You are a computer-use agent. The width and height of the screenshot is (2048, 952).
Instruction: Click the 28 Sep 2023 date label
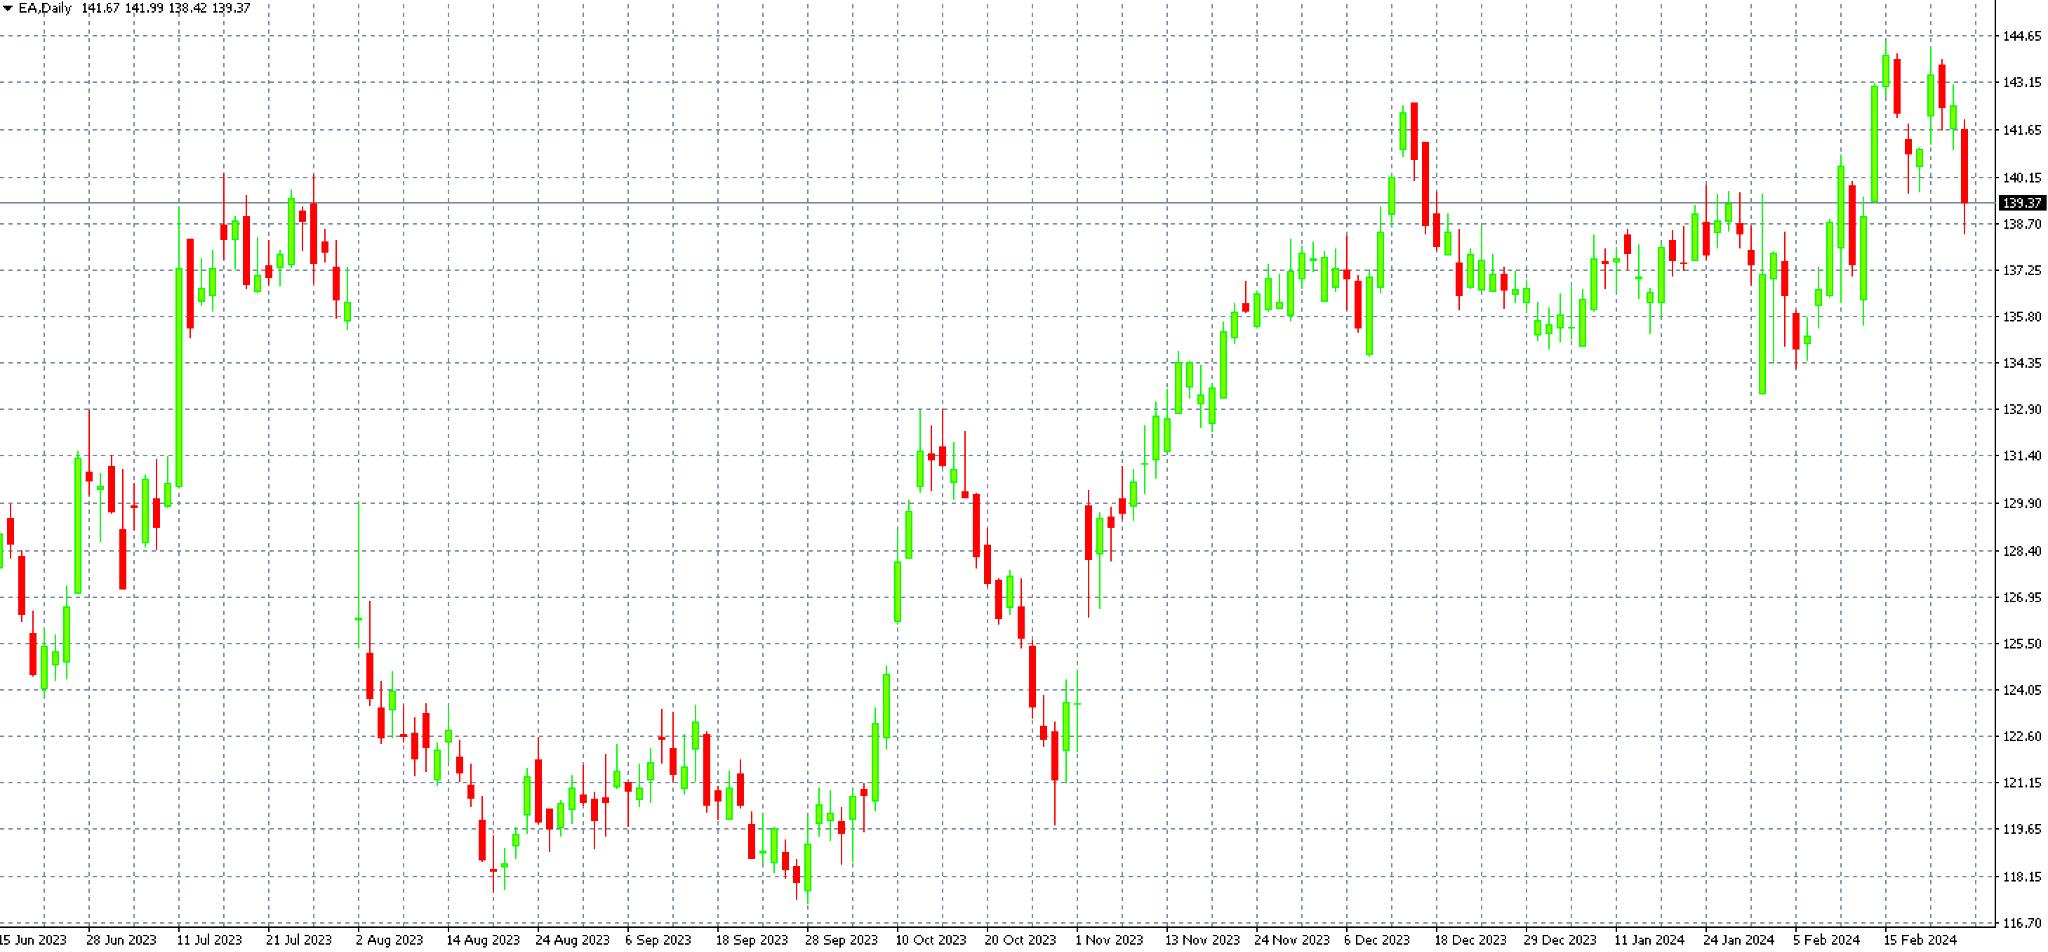841,940
